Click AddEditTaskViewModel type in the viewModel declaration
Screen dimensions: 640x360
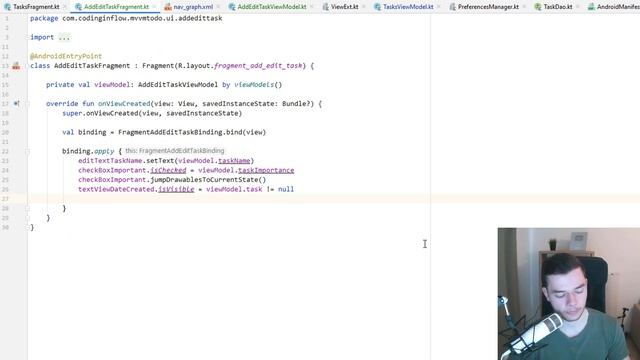pos(178,85)
